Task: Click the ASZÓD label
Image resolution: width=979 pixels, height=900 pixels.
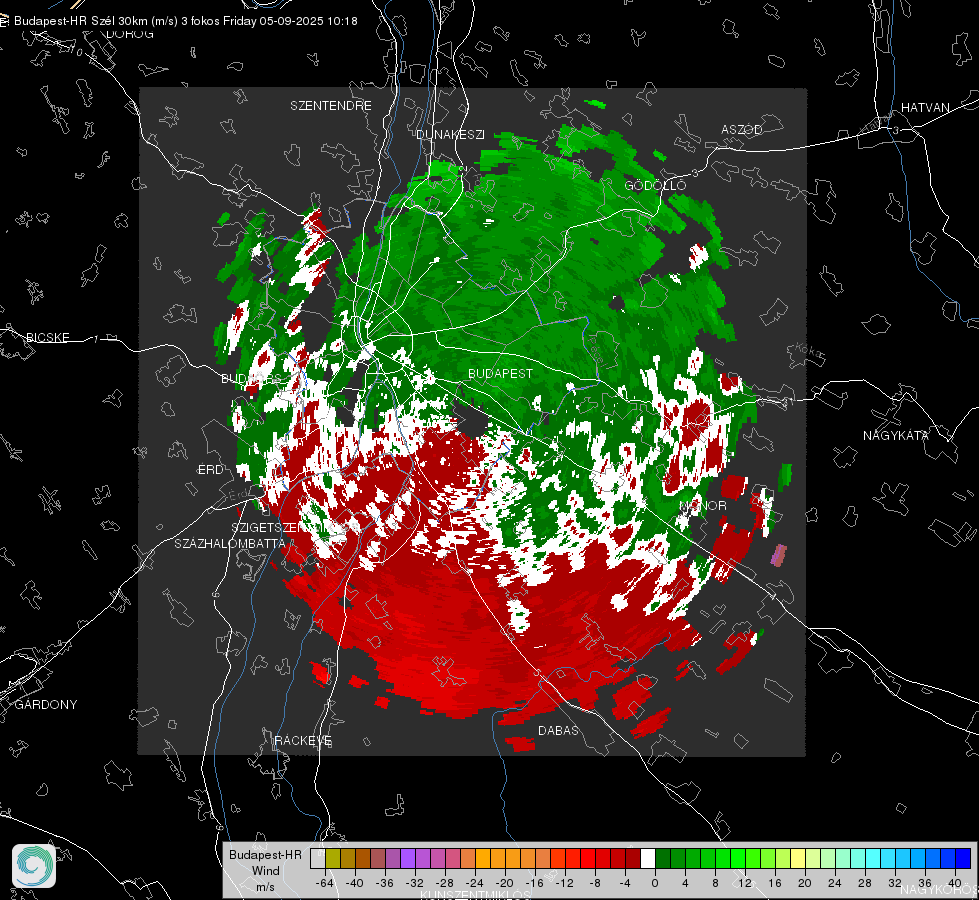Action: 742,129
